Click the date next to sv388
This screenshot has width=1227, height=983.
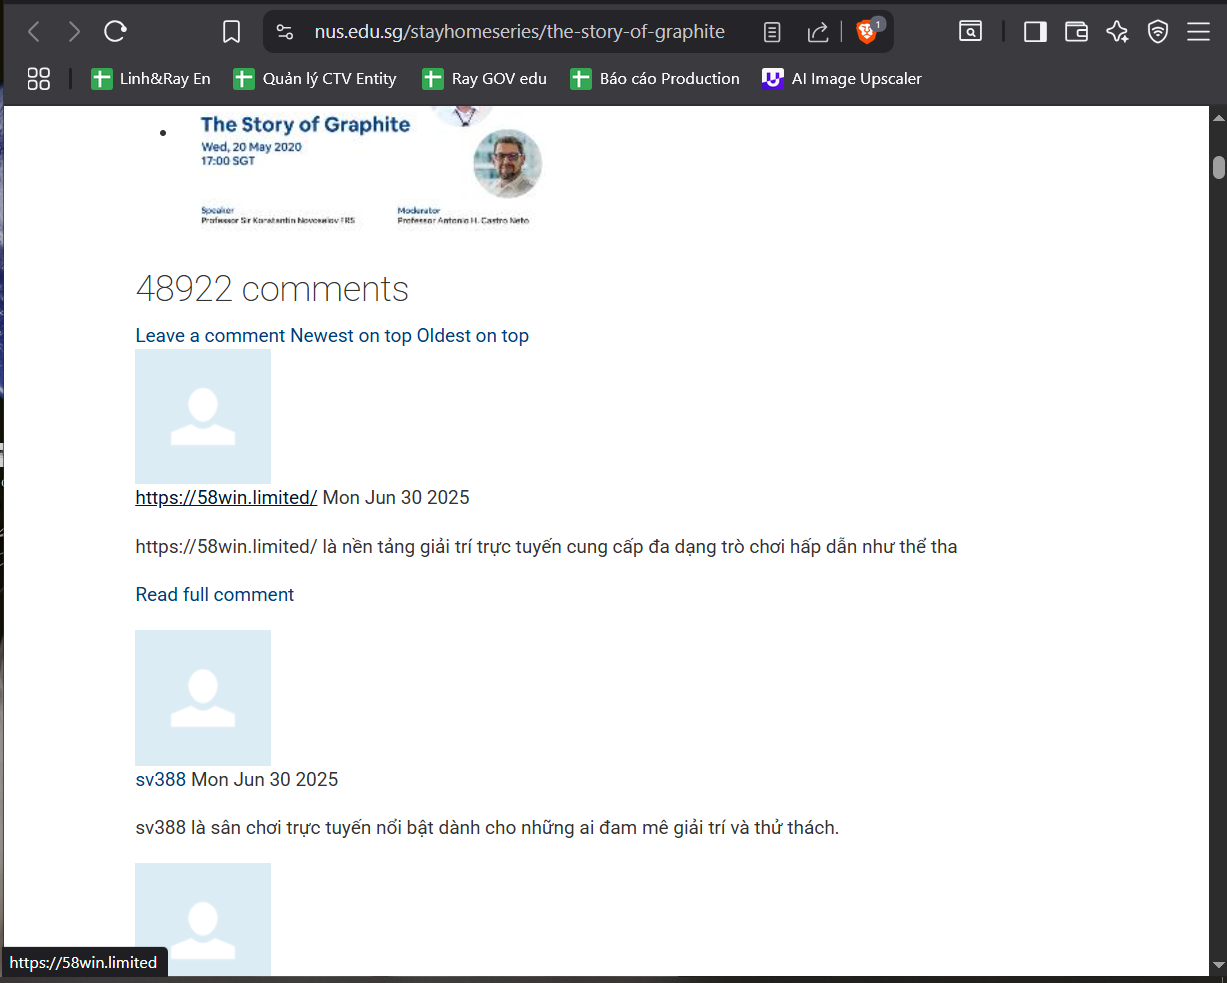265,780
